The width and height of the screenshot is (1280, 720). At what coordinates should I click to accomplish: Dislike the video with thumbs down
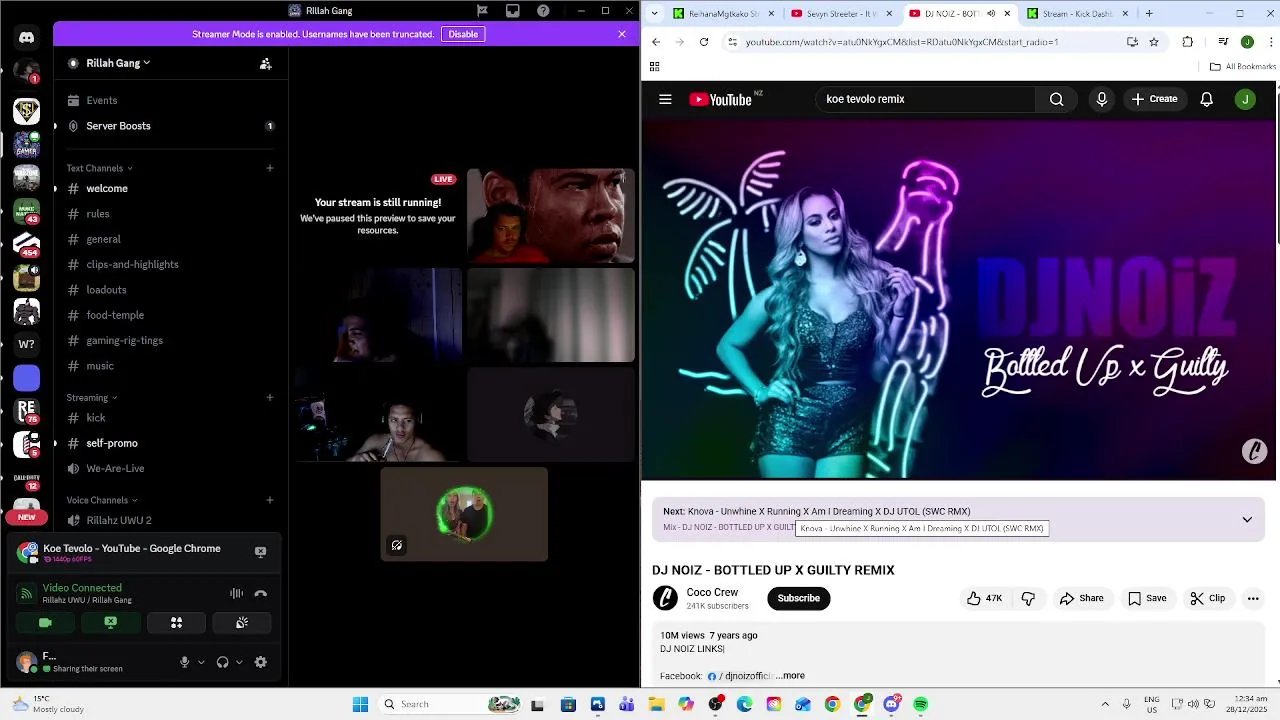[x=1028, y=598]
